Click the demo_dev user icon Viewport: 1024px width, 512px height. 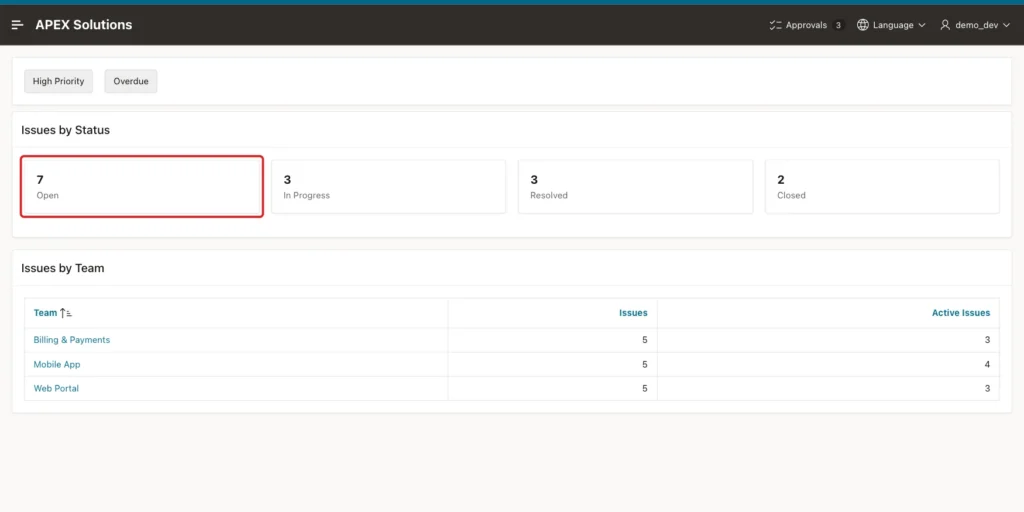945,25
